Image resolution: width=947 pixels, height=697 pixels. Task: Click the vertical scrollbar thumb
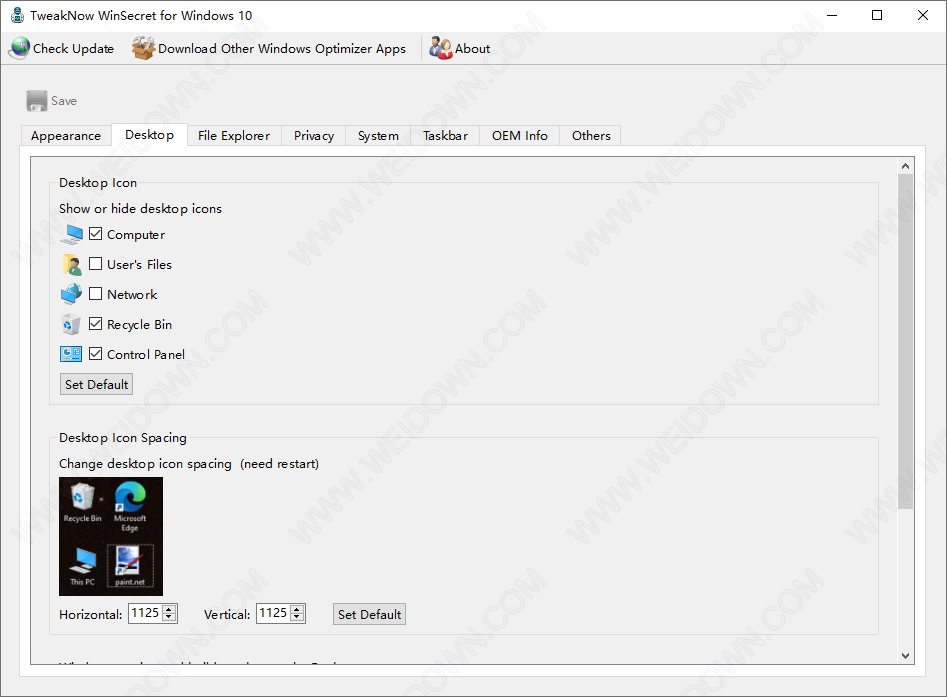click(x=905, y=341)
